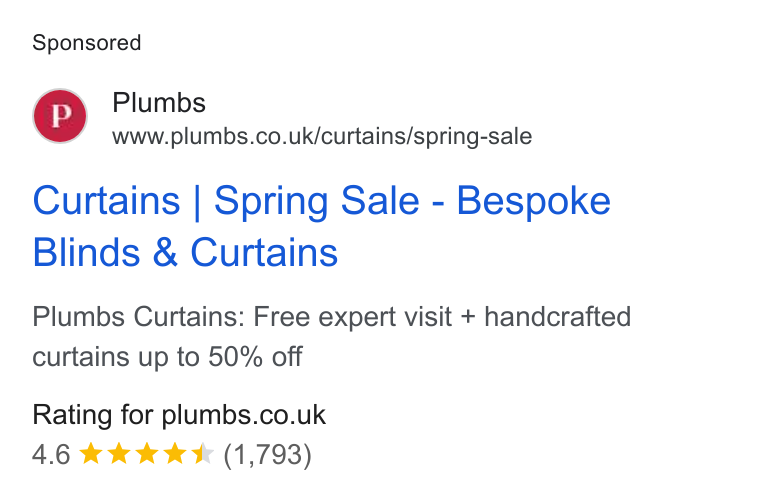The image size is (760, 498).
Task: Open the Curtains Spring Sale headline link
Action: click(x=321, y=226)
